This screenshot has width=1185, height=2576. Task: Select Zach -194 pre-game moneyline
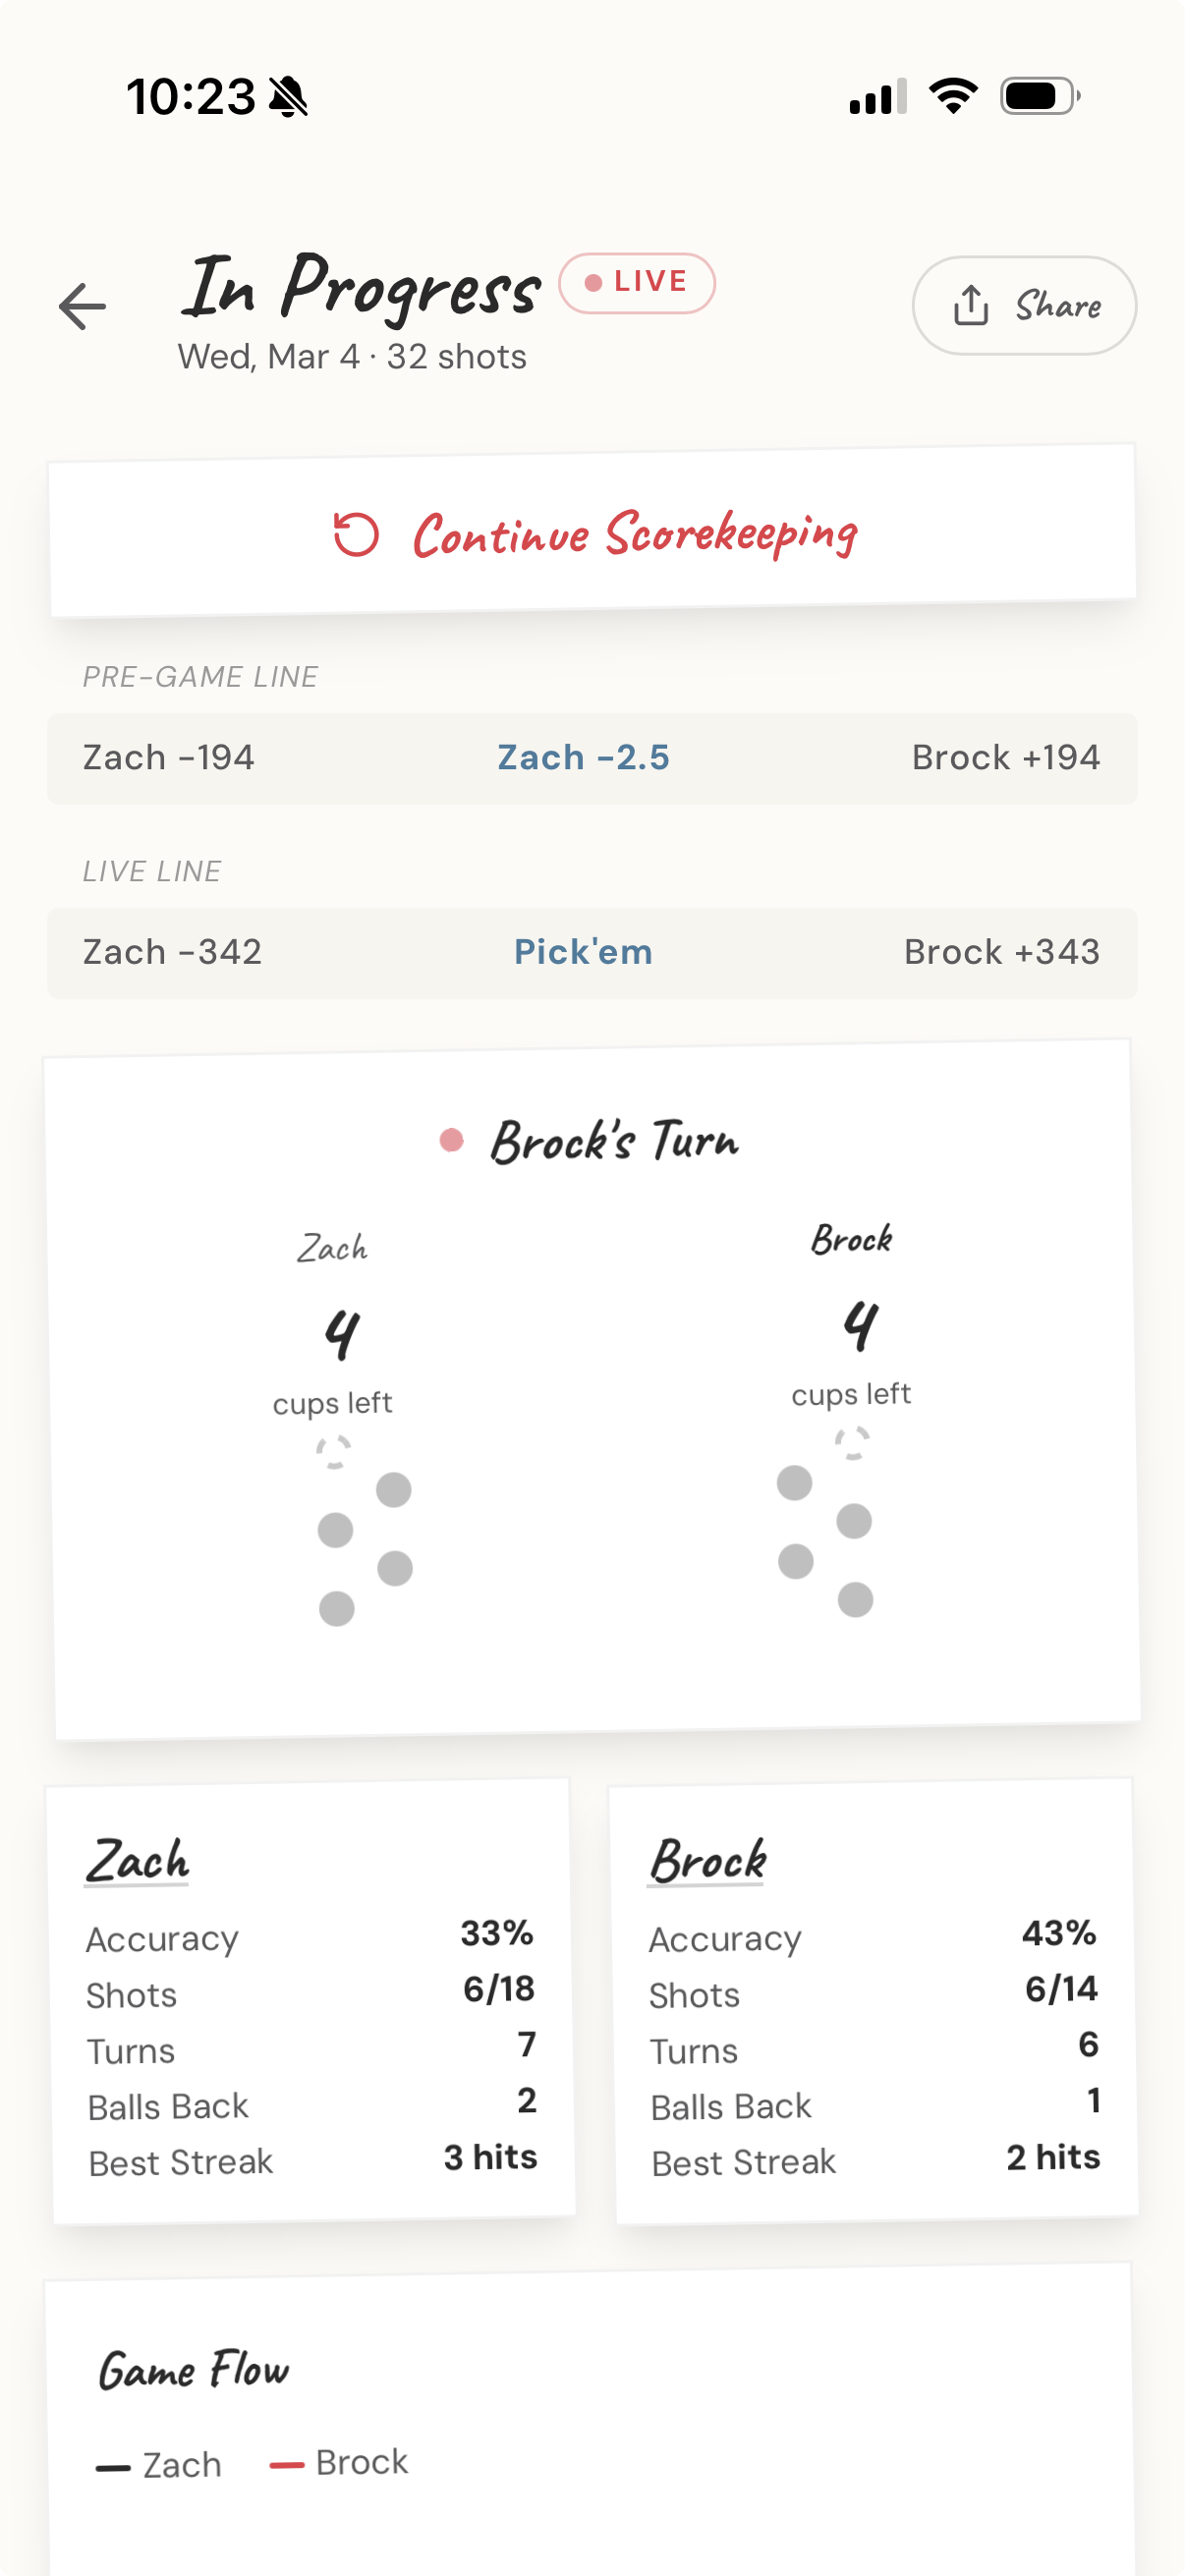tap(169, 758)
